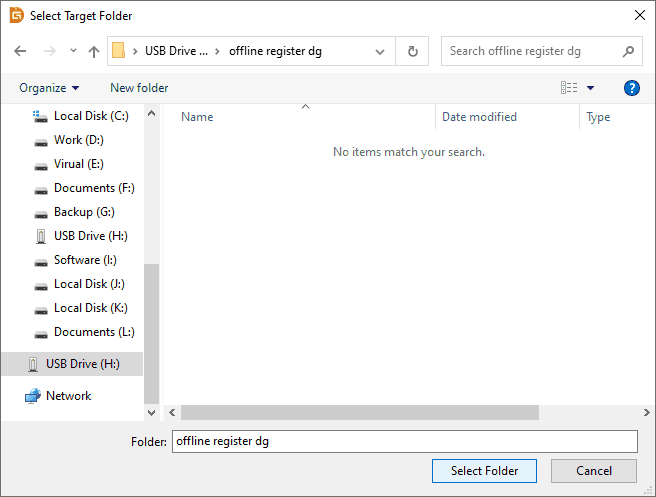Click the search magnifier icon

(628, 51)
